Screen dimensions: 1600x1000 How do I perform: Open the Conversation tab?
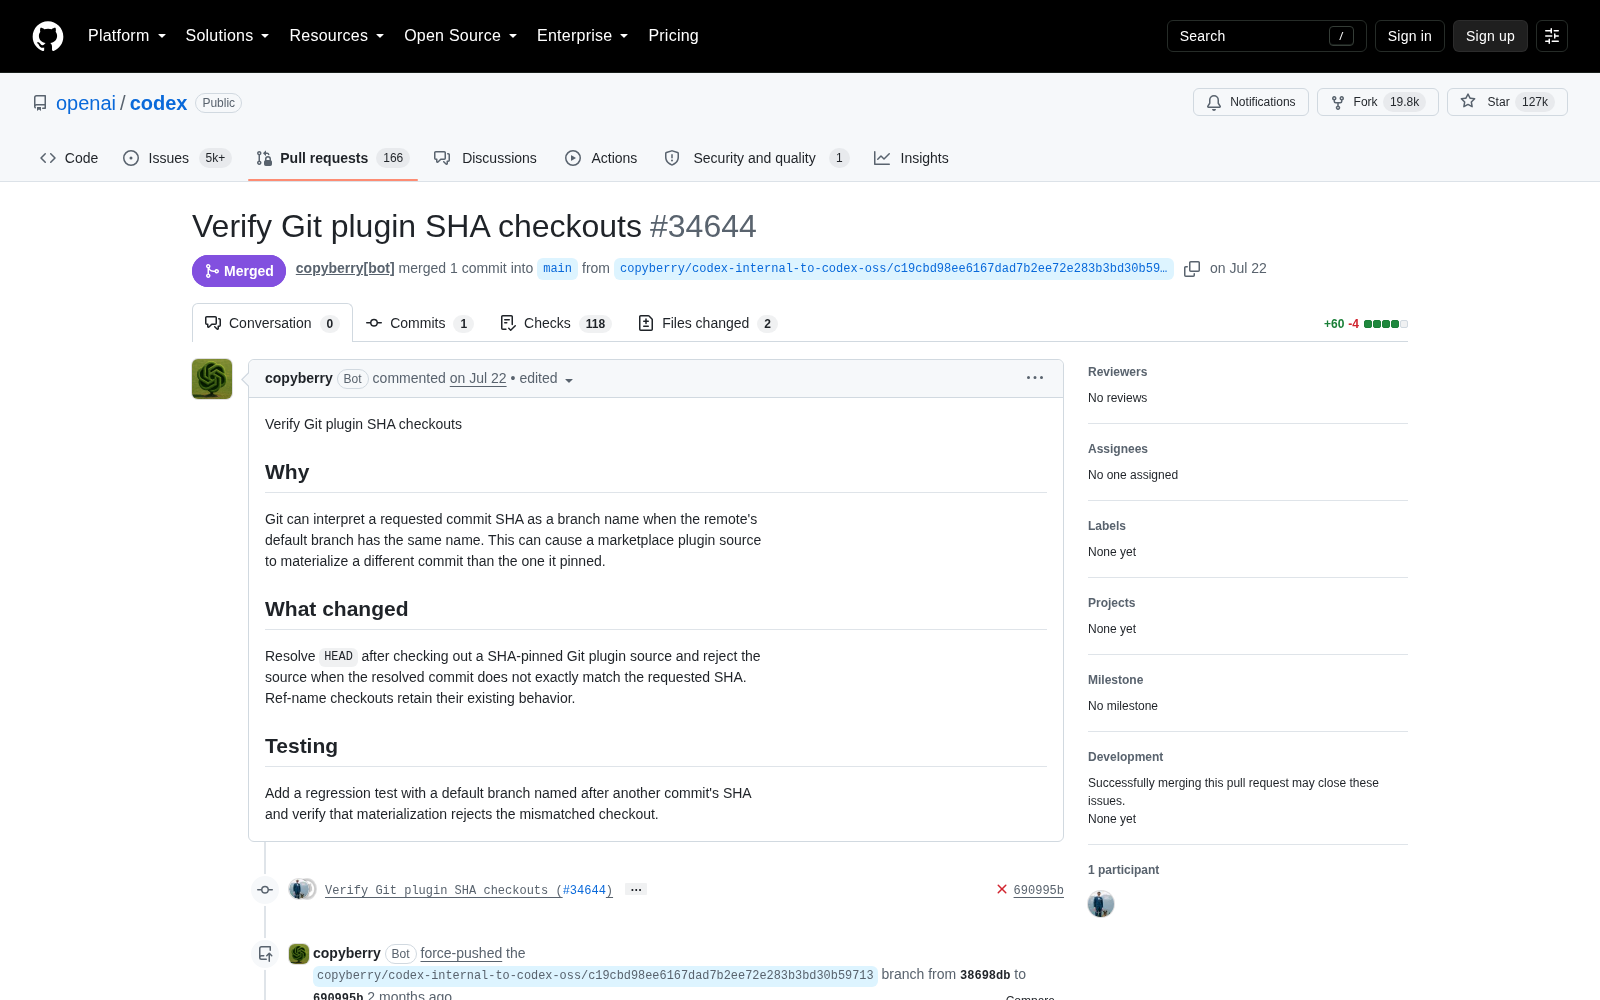click(272, 323)
